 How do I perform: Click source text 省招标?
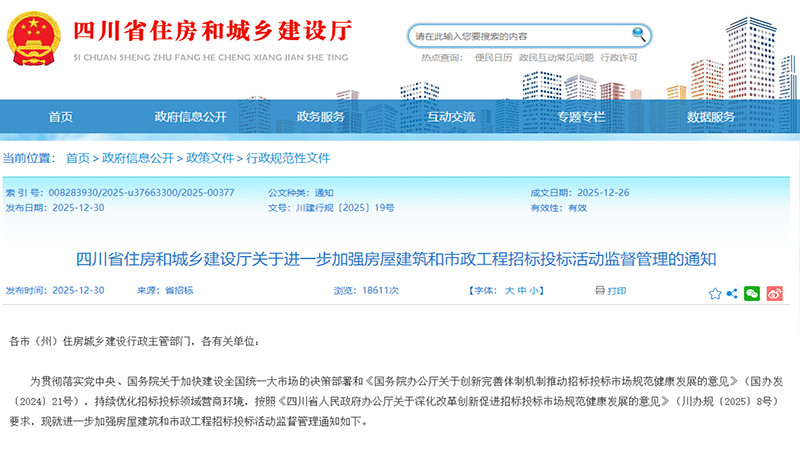(179, 290)
